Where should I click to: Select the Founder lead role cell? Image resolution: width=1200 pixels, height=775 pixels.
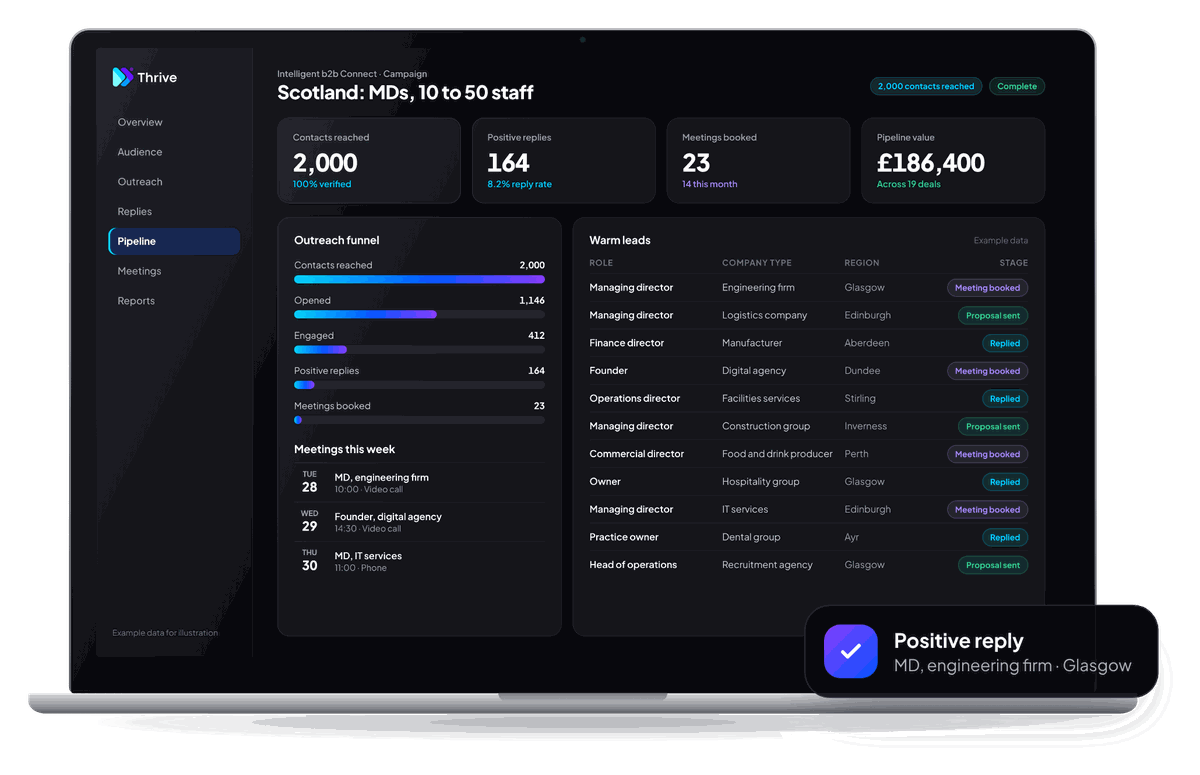[x=609, y=371]
